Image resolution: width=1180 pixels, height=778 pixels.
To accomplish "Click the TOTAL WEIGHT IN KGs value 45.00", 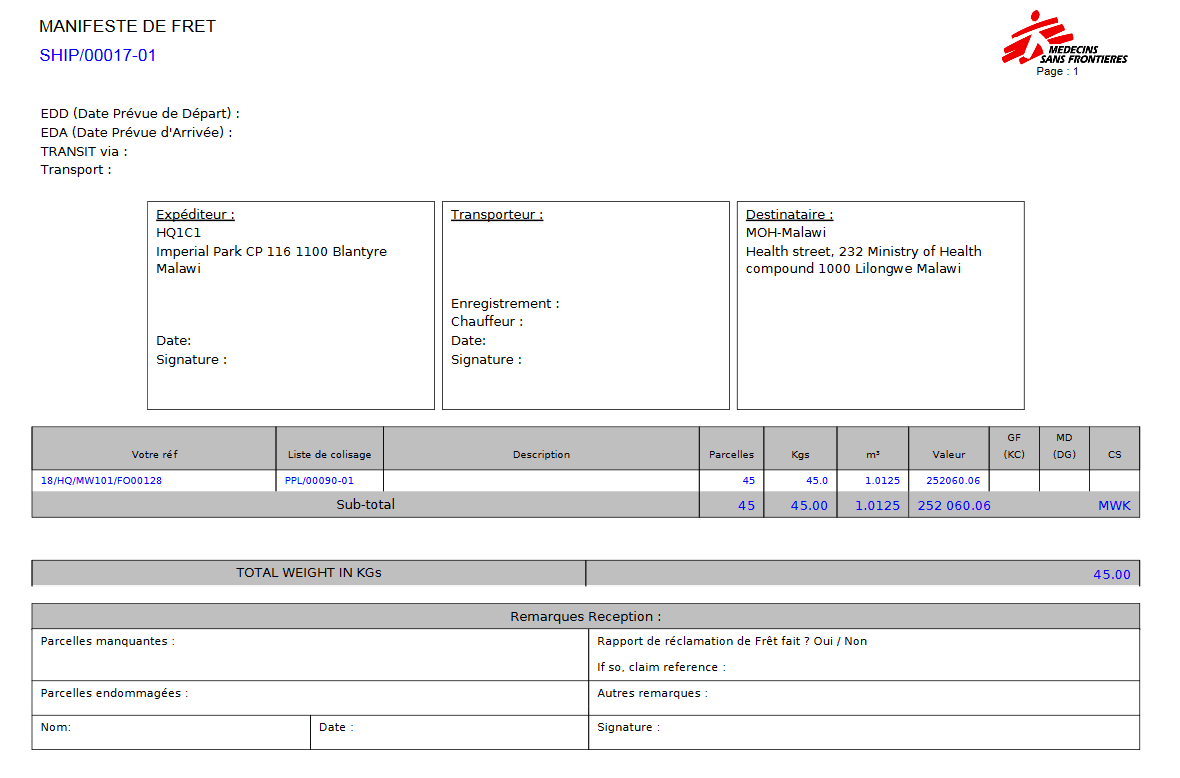I will (x=1111, y=575).
